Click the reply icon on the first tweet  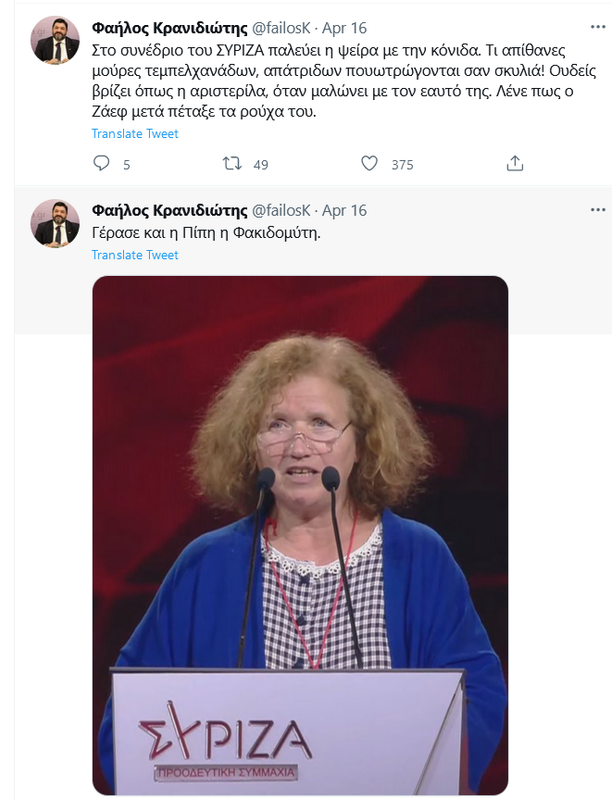(101, 164)
